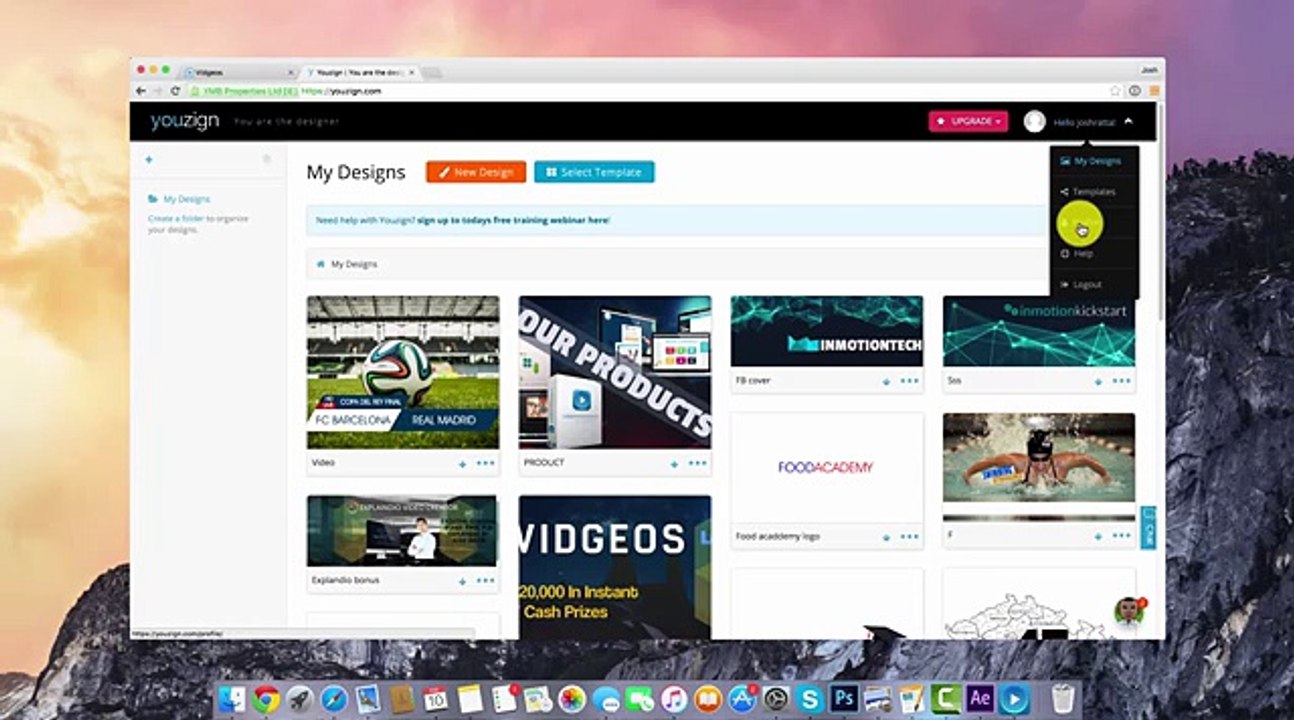Screen dimensions: 1294x720
Task: Open options dots for design F
Action: (1122, 537)
